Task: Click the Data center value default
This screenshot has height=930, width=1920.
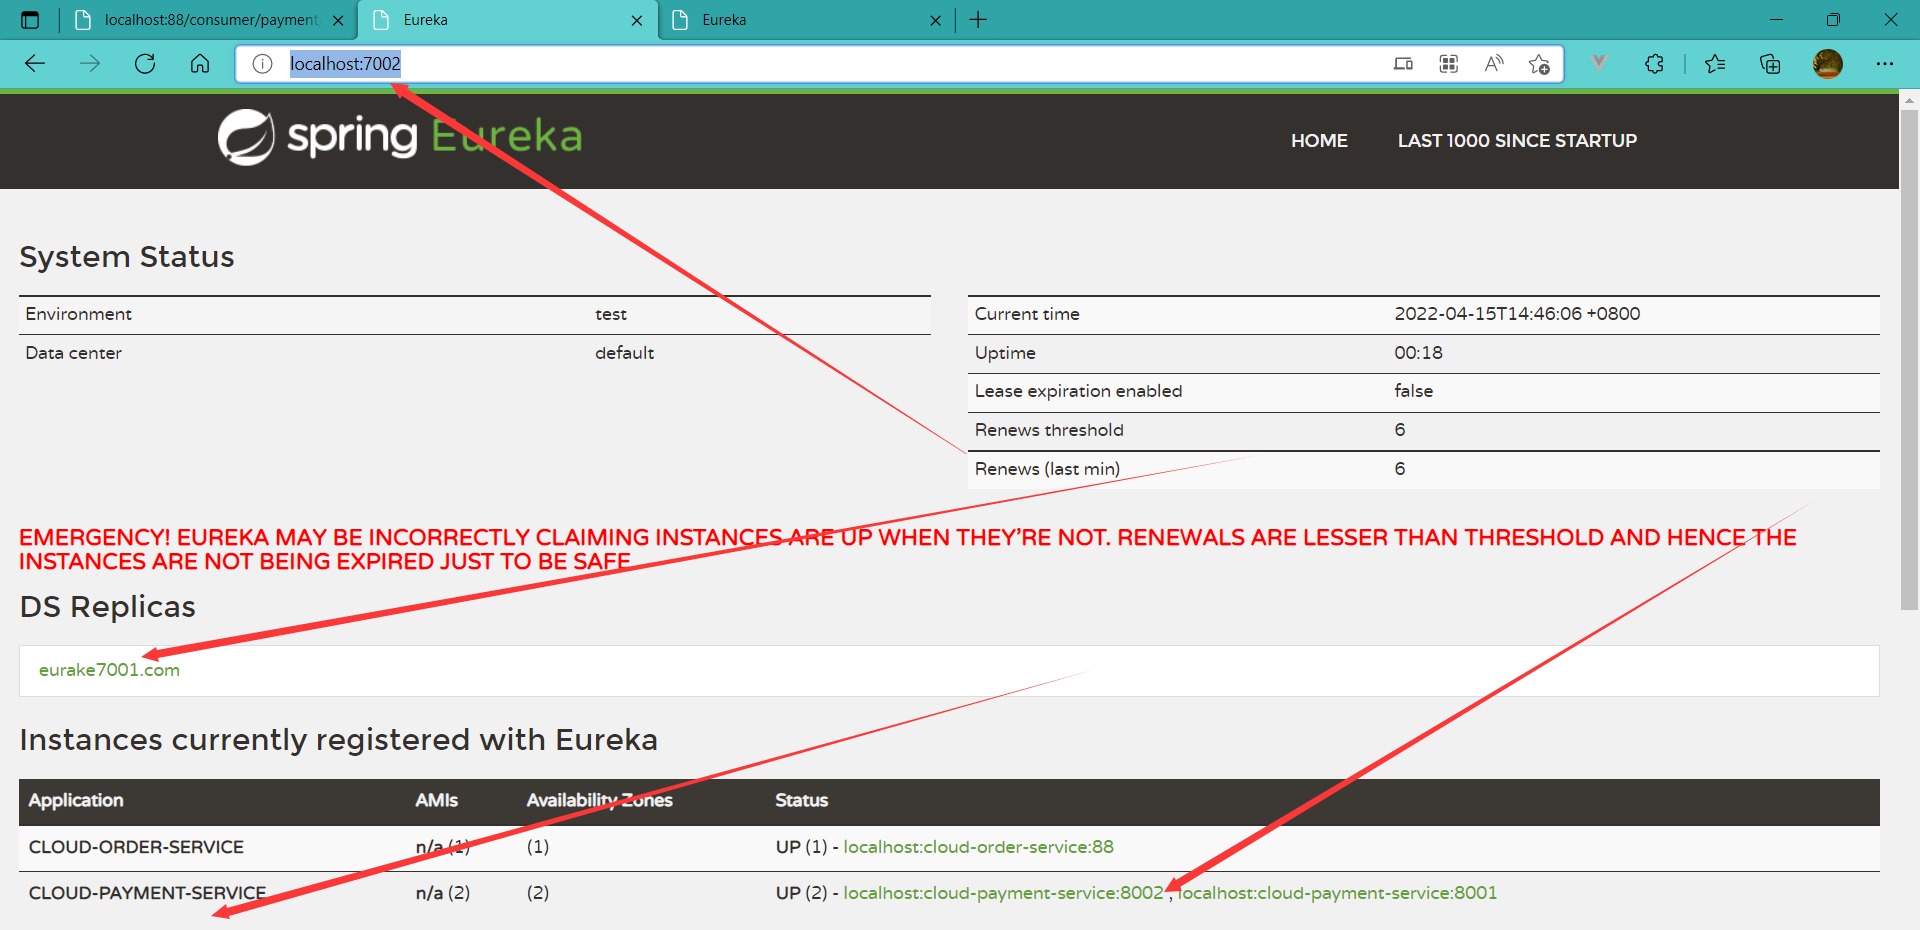Action: [624, 353]
